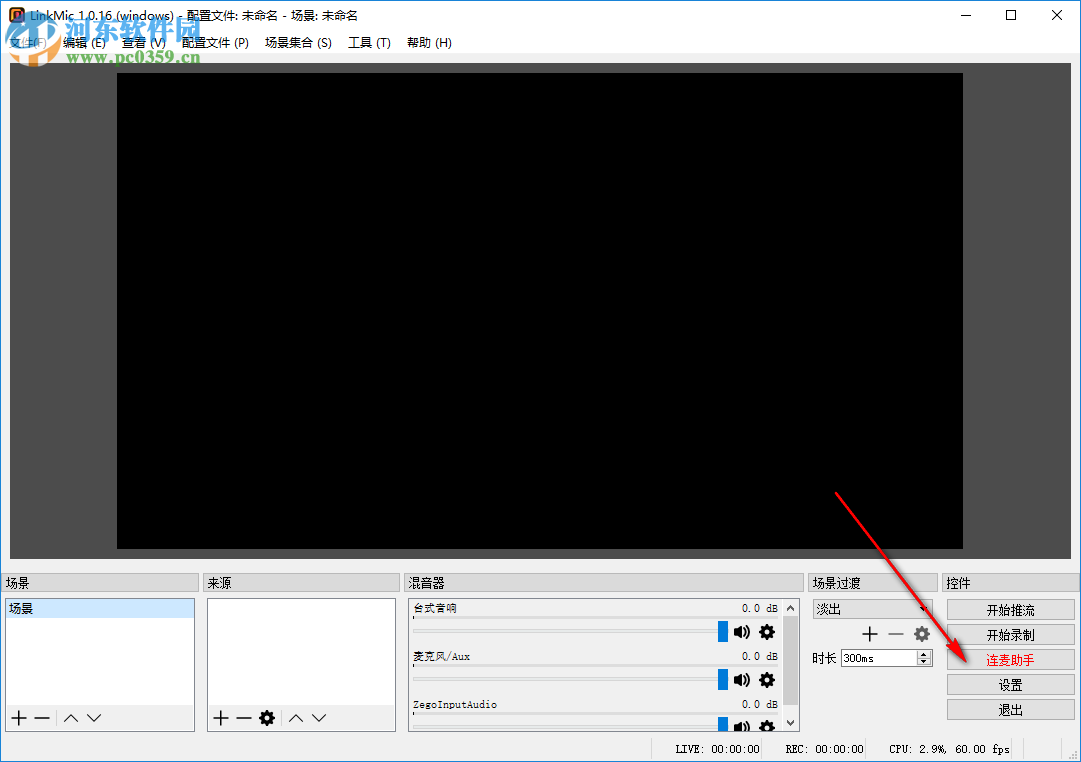Click mixer scrollbar up arrow
Viewport: 1081px width, 762px height.
[791, 608]
